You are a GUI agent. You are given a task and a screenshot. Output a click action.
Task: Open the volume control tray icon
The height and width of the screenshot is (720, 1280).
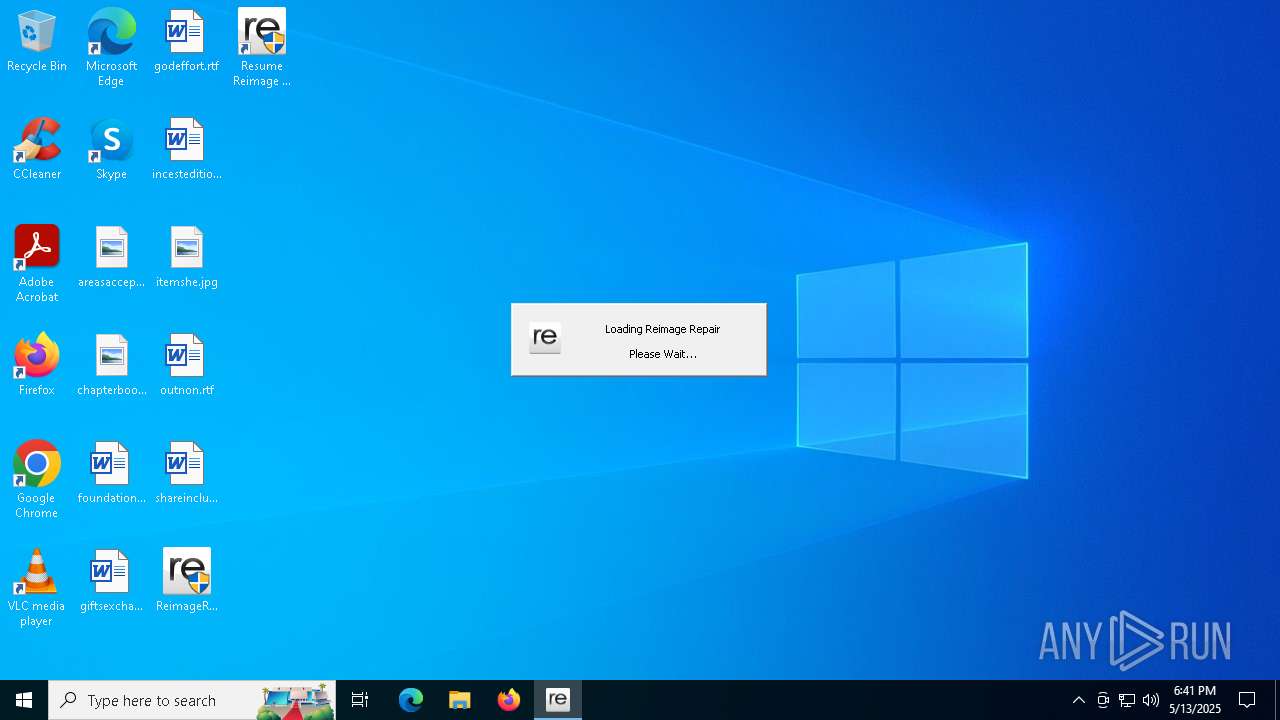[x=1151, y=700]
